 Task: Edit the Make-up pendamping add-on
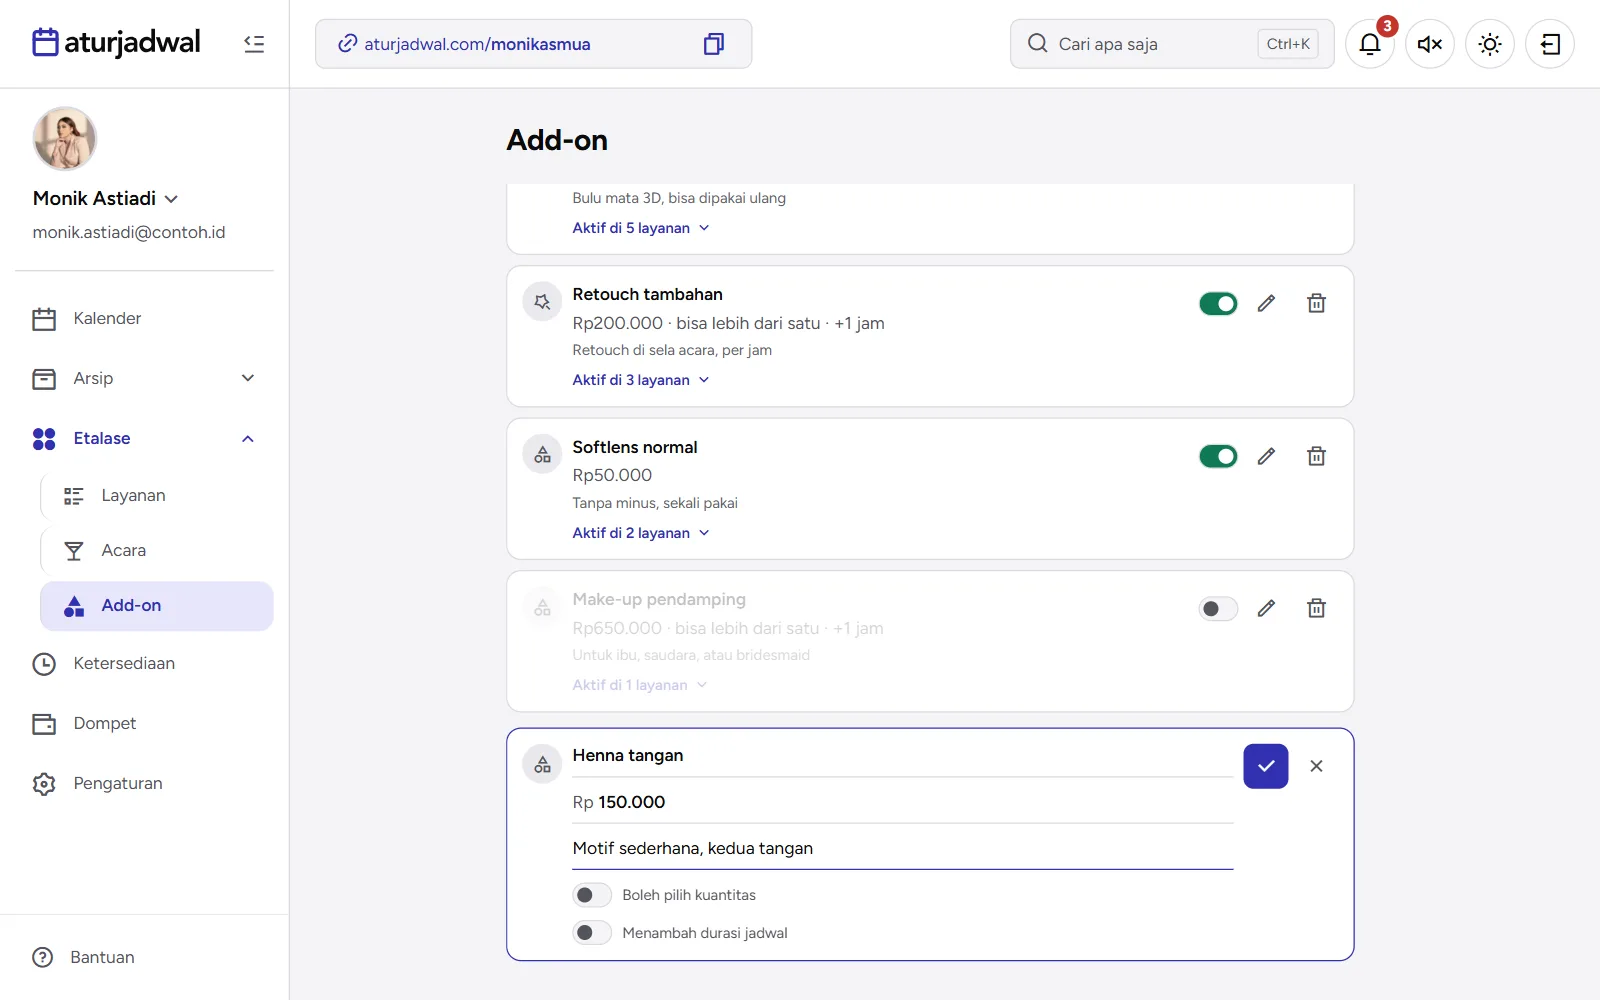pos(1266,608)
